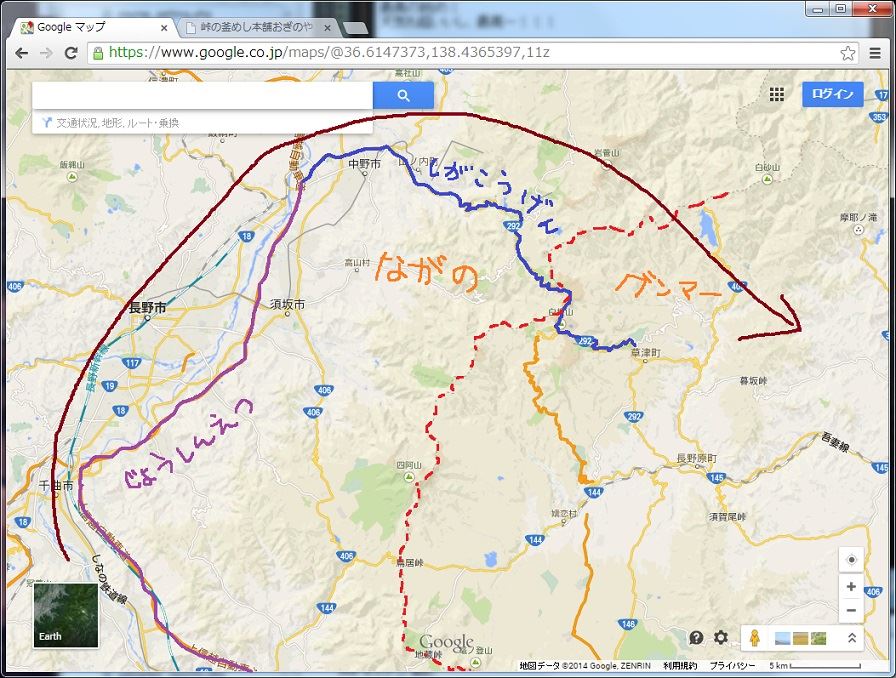The height and width of the screenshot is (678, 896).
Task: Click the route 117 road shield
Action: (132, 362)
